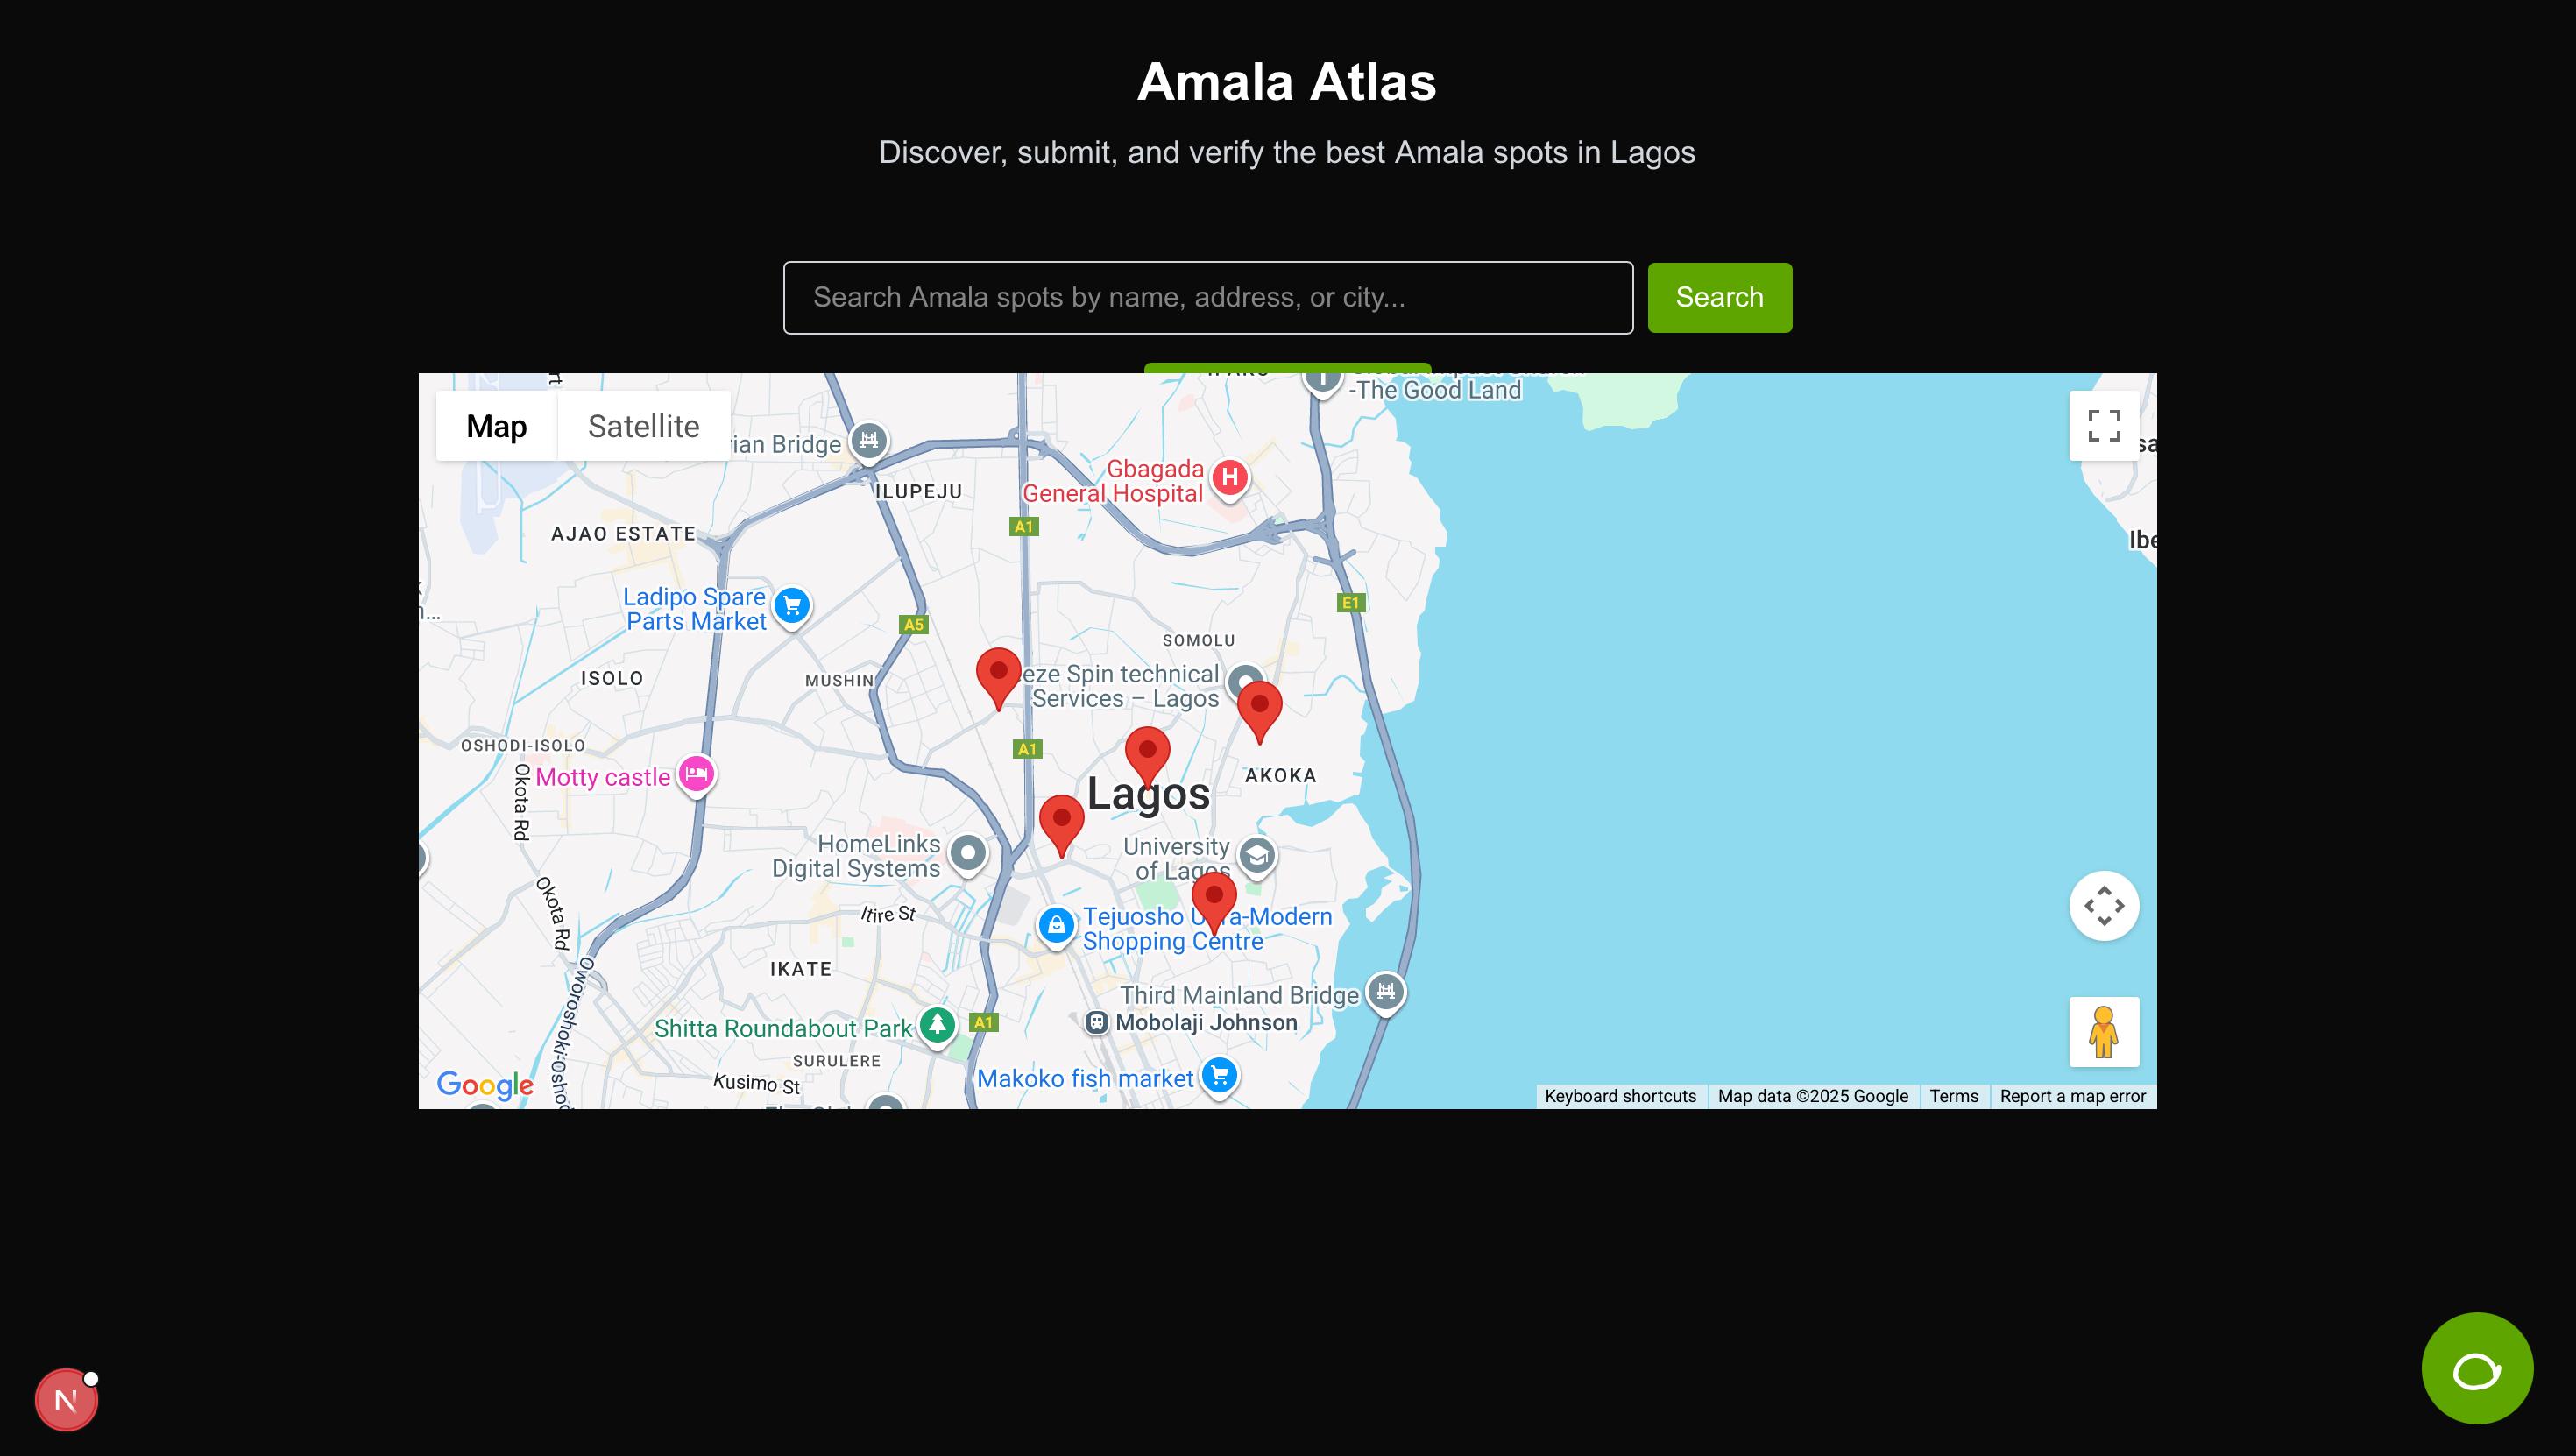Focus the Amala spots search field

(x=1207, y=298)
